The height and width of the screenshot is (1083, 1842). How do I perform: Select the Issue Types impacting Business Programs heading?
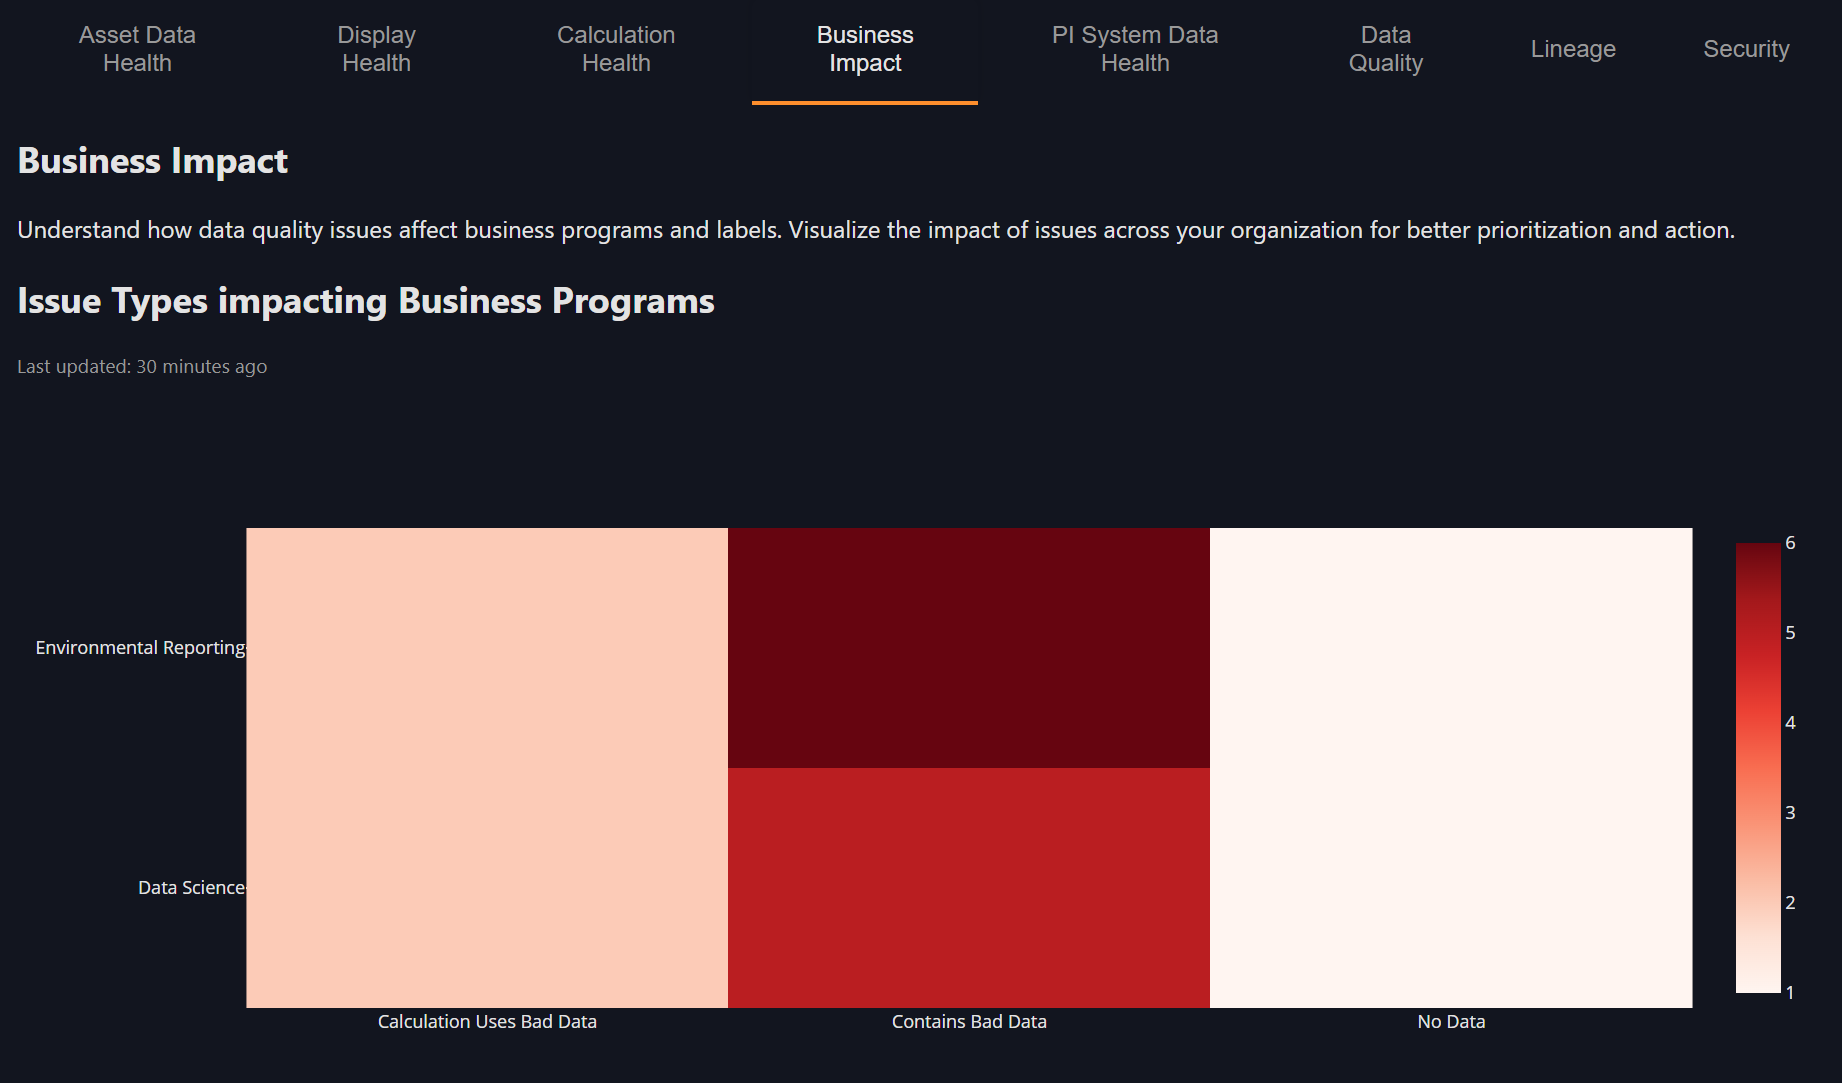tap(365, 301)
